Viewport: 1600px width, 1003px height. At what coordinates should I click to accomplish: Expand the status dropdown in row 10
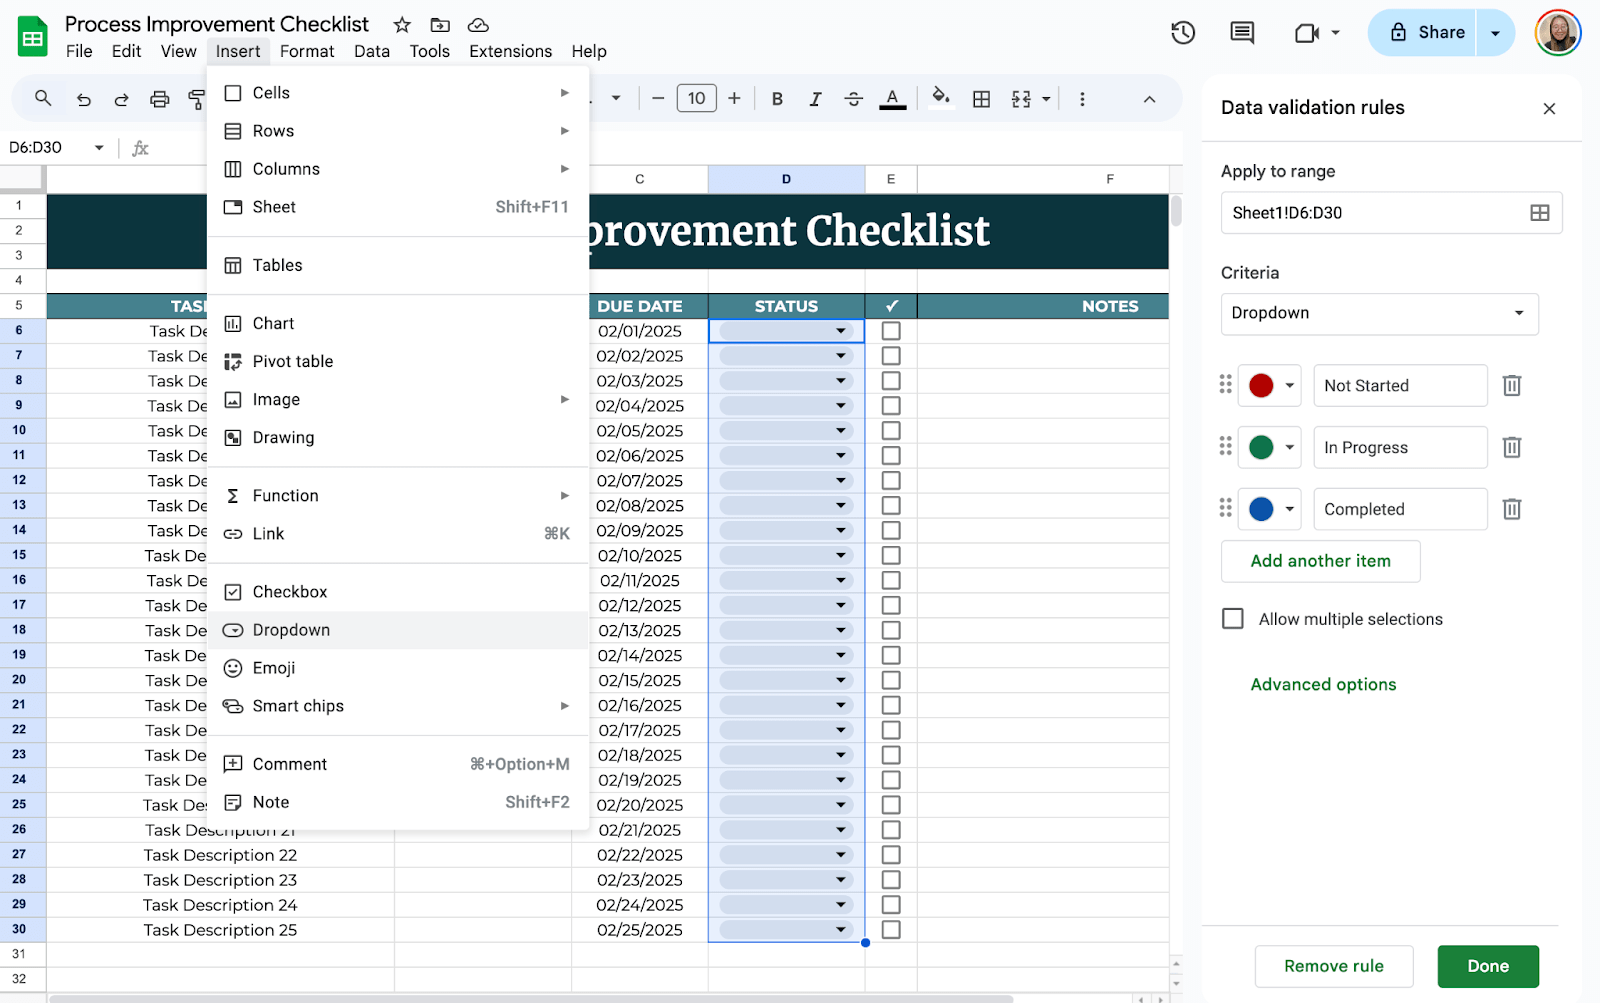(x=840, y=431)
